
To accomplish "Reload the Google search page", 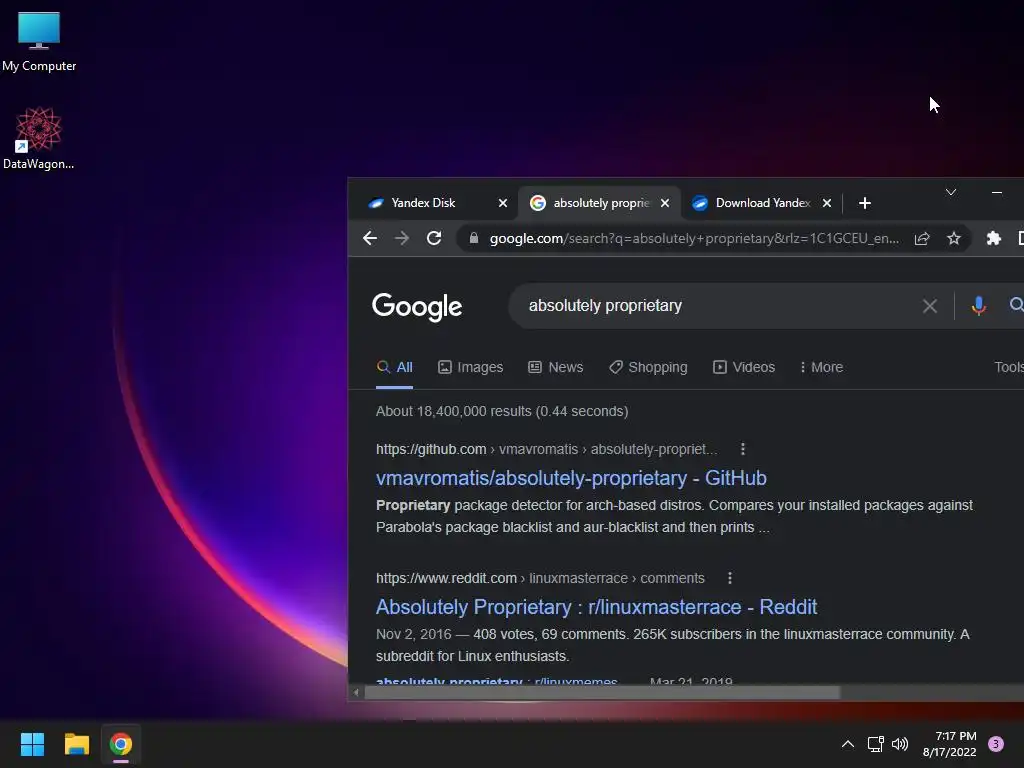I will (434, 238).
